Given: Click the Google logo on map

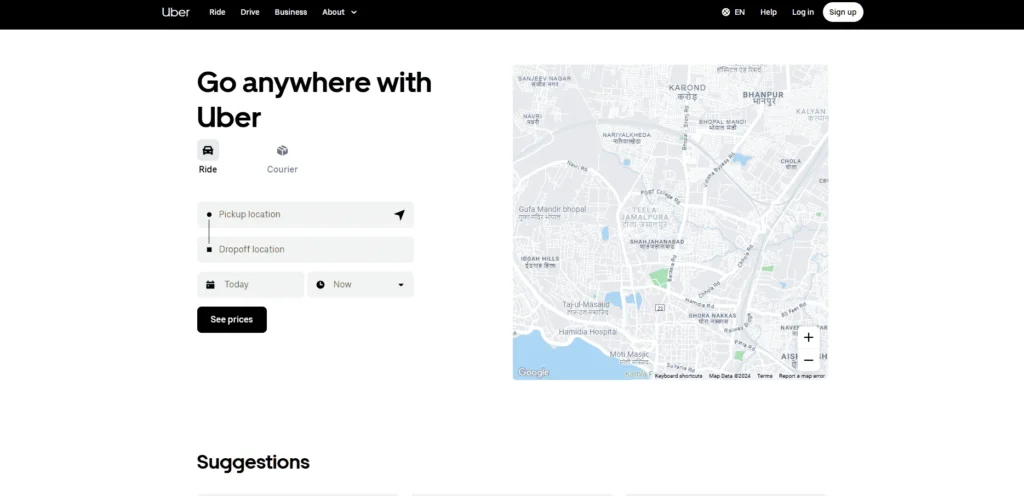Looking at the screenshot, I should coord(533,372).
